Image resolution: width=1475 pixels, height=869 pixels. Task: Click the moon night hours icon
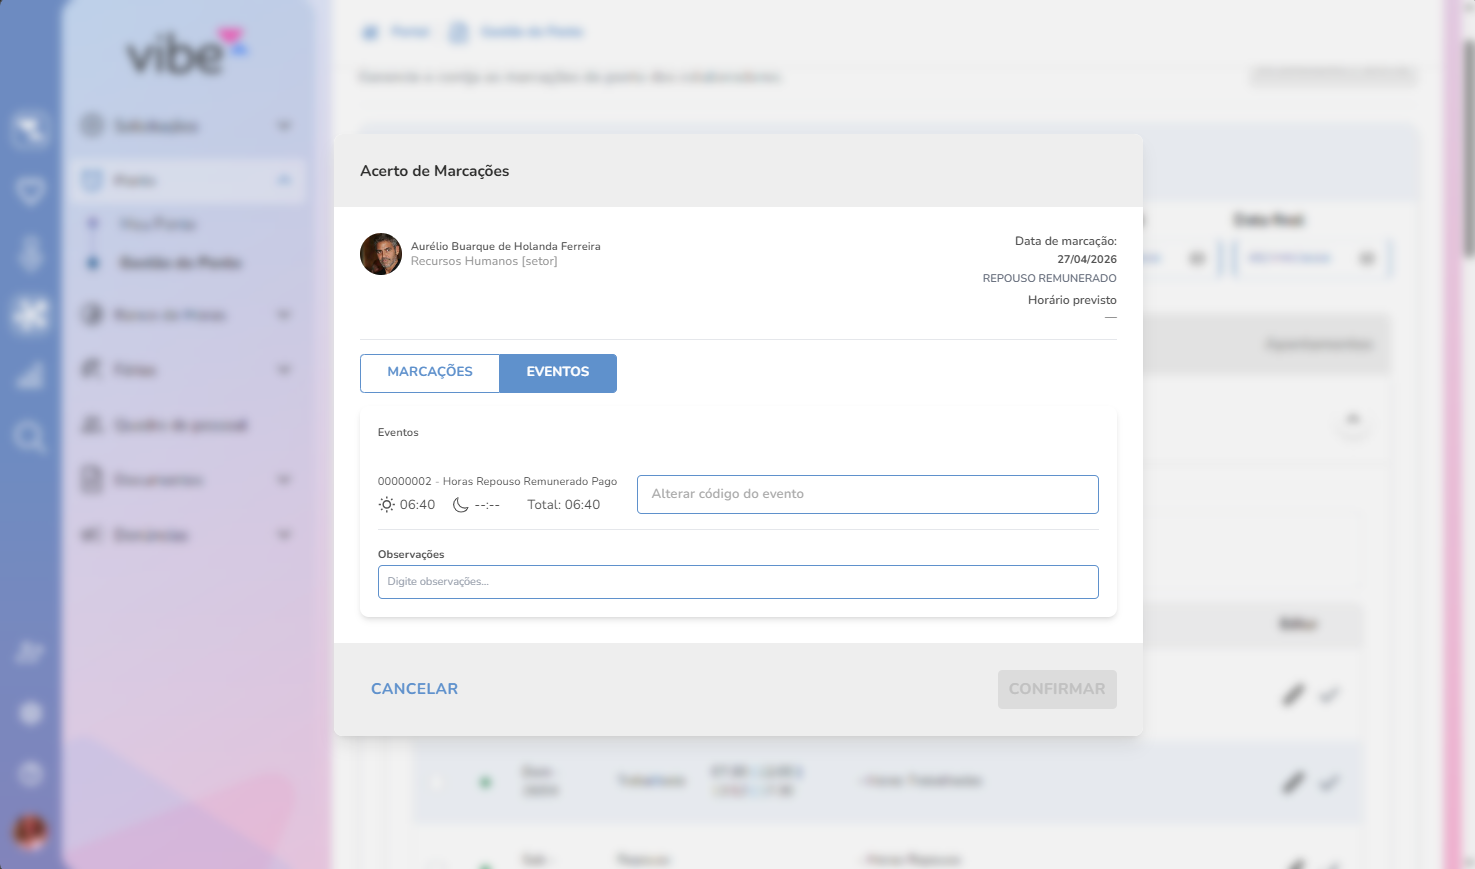[x=460, y=505]
